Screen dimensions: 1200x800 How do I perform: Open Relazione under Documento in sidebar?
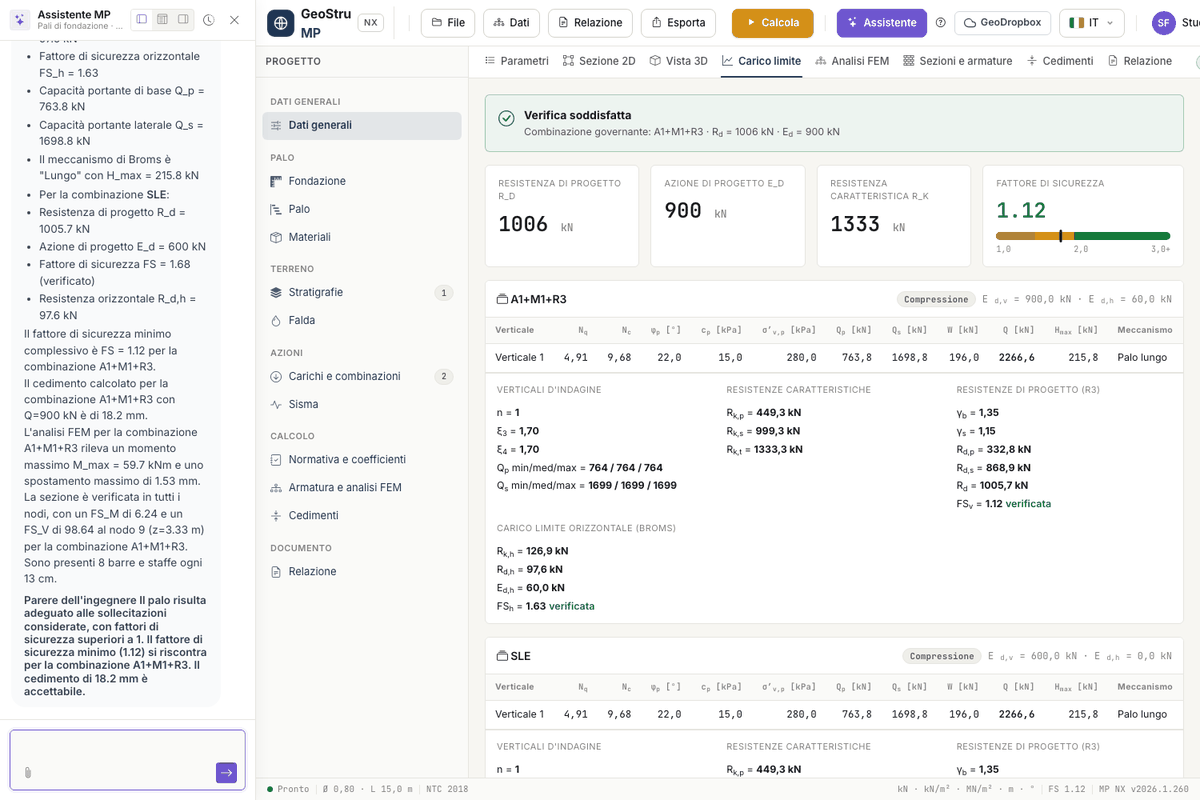(362, 571)
